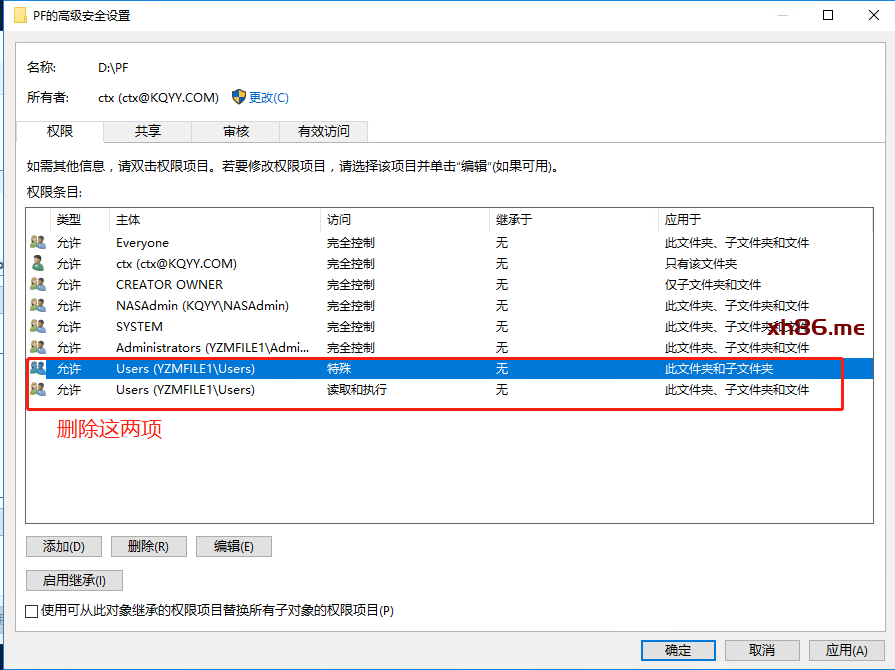Click the 编辑(E) button
895x670 pixels.
pyautogui.click(x=233, y=546)
